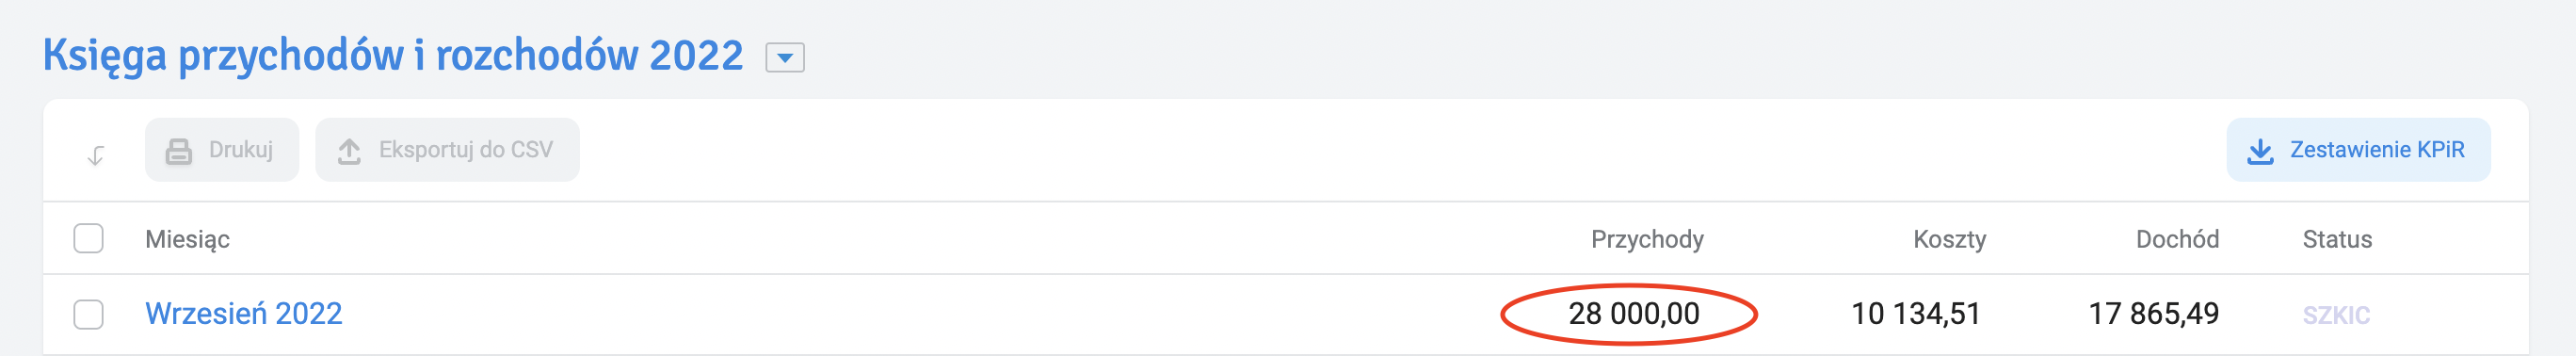Sort by the Miesiąc column header

pos(188,240)
